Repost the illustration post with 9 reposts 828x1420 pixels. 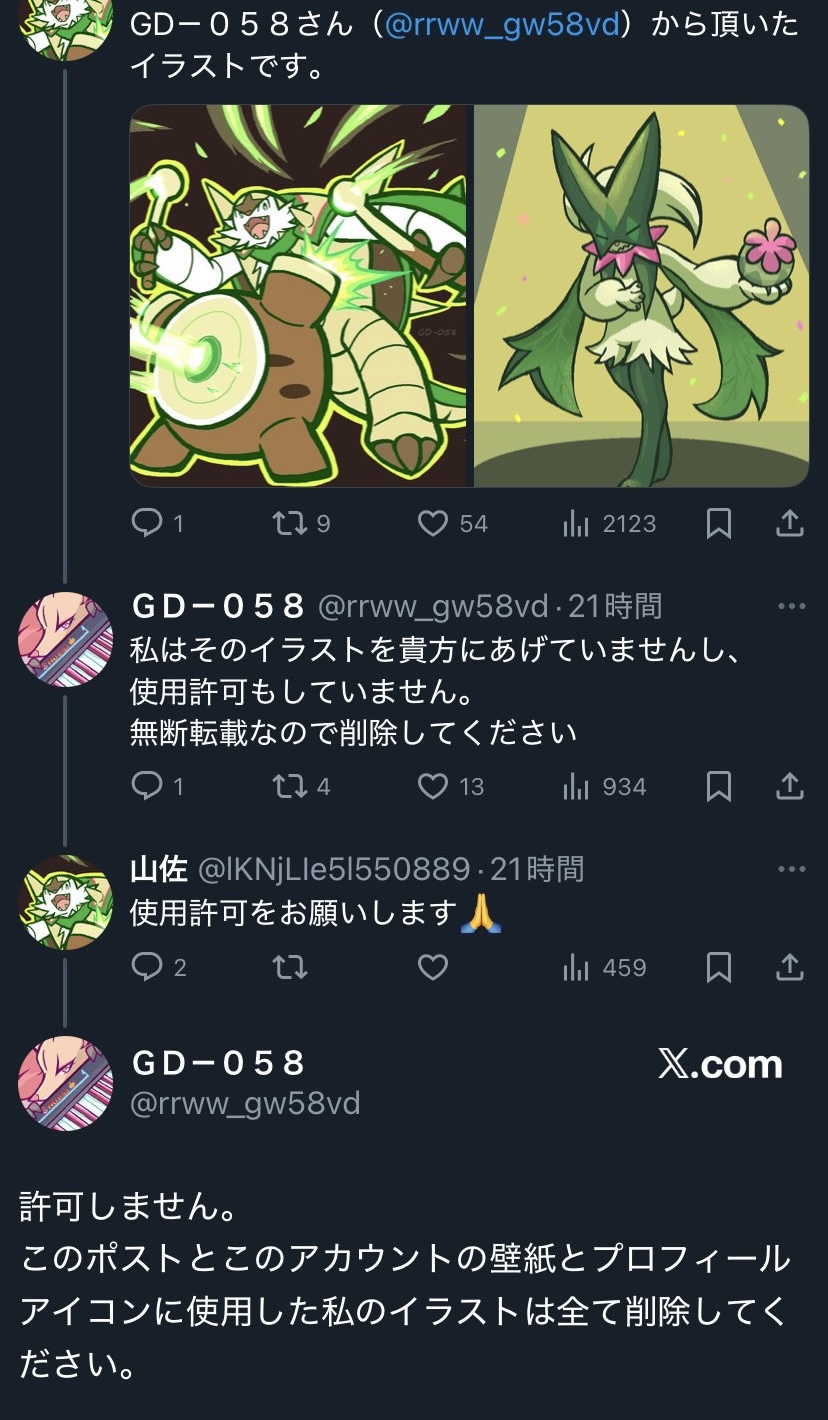[301, 523]
